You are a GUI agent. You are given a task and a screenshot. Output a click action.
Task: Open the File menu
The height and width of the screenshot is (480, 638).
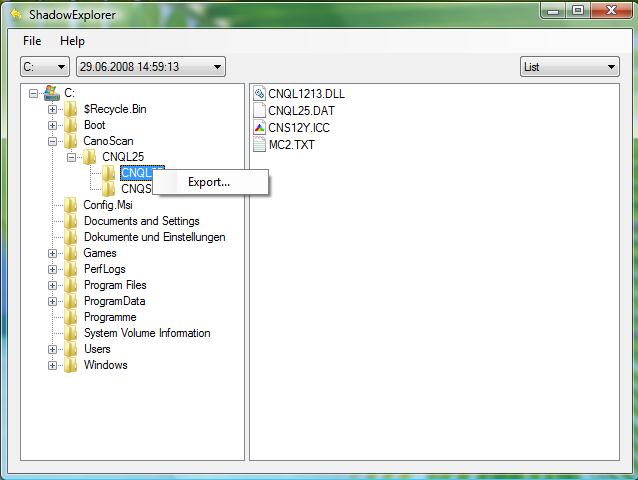click(32, 41)
